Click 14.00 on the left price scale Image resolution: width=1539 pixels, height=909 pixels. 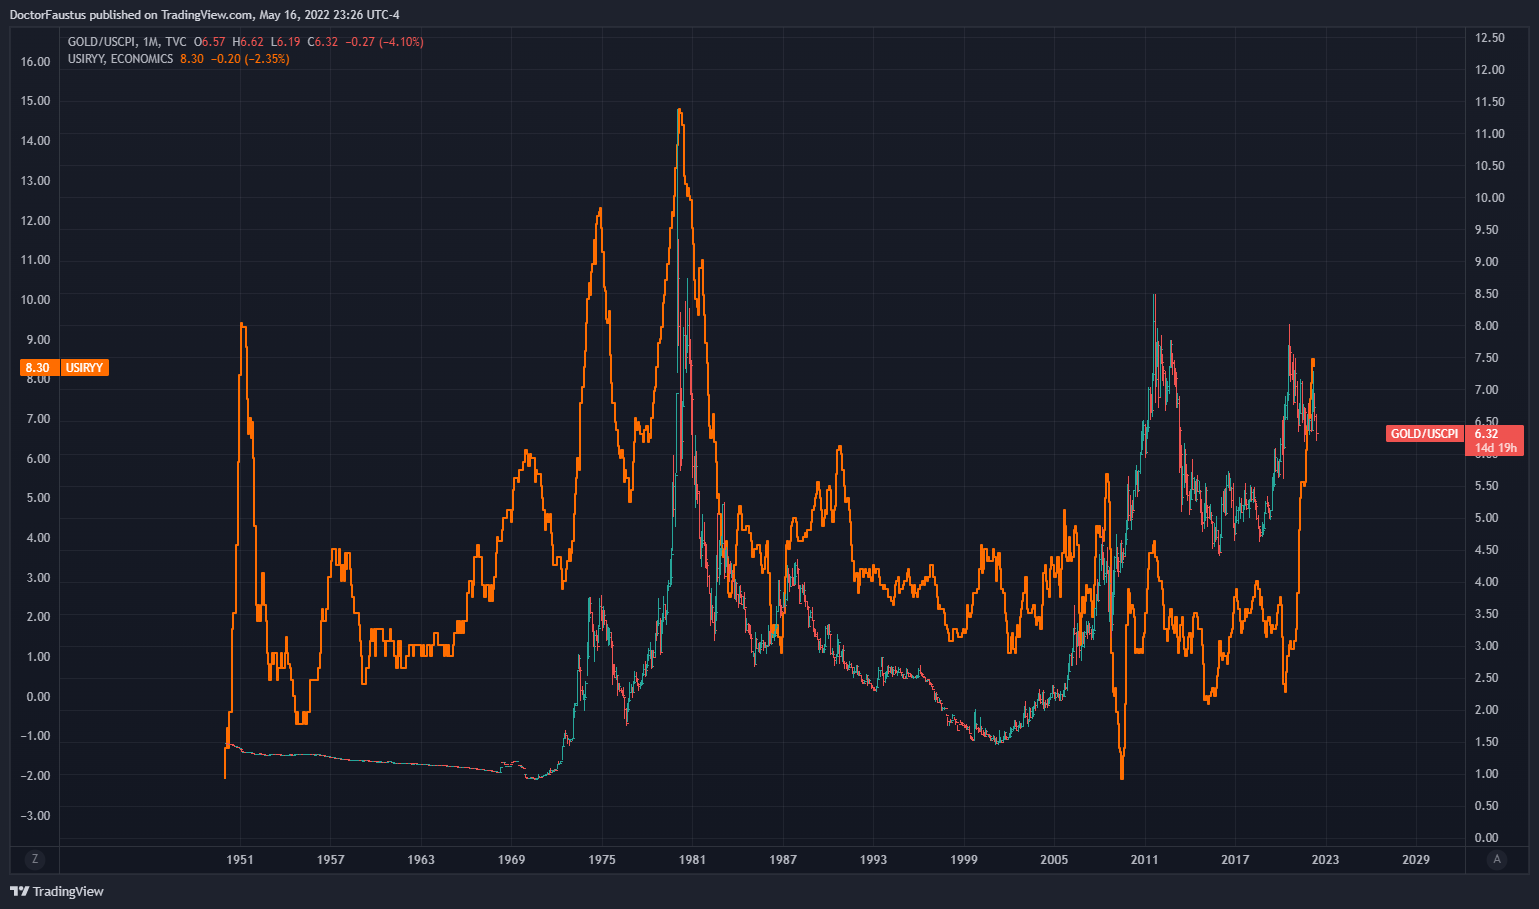(x=35, y=141)
